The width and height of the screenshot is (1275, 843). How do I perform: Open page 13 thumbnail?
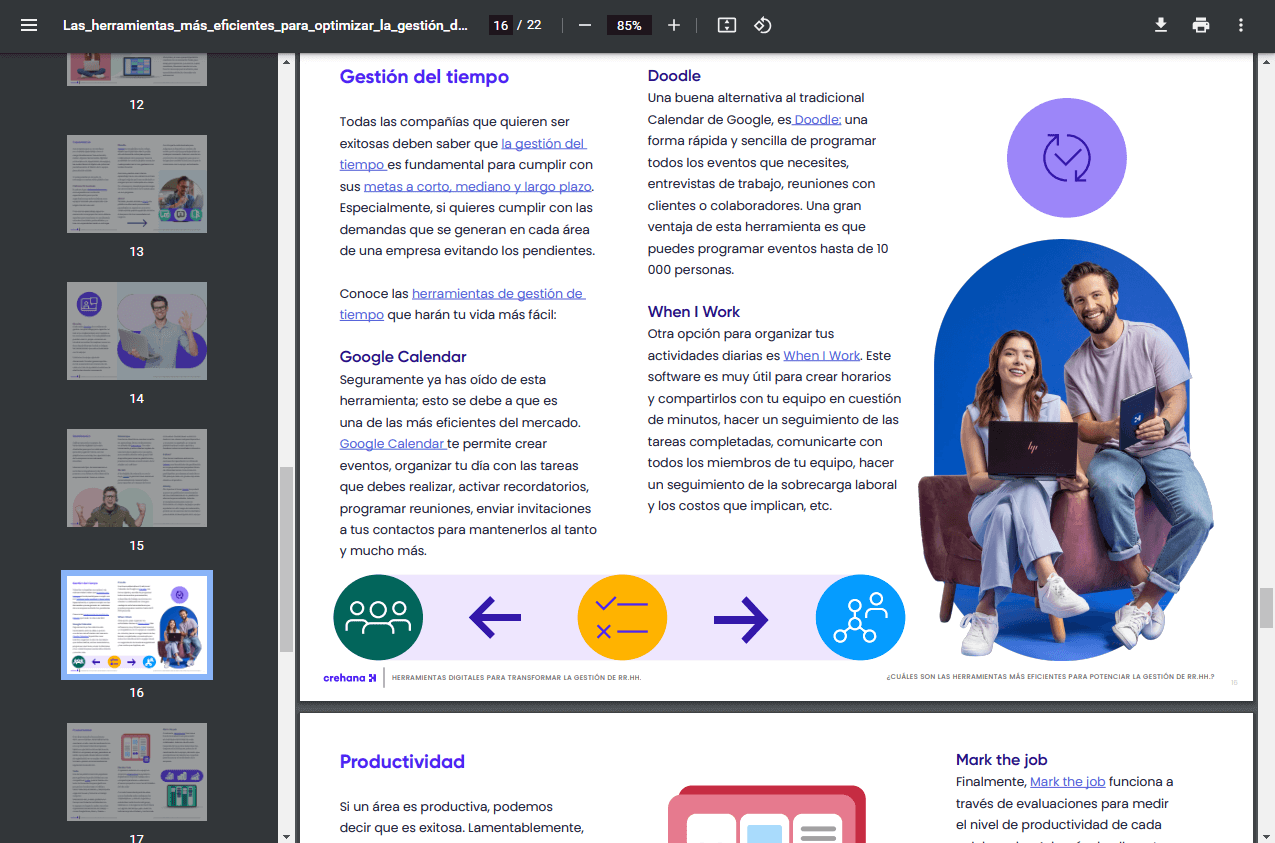[x=137, y=184]
